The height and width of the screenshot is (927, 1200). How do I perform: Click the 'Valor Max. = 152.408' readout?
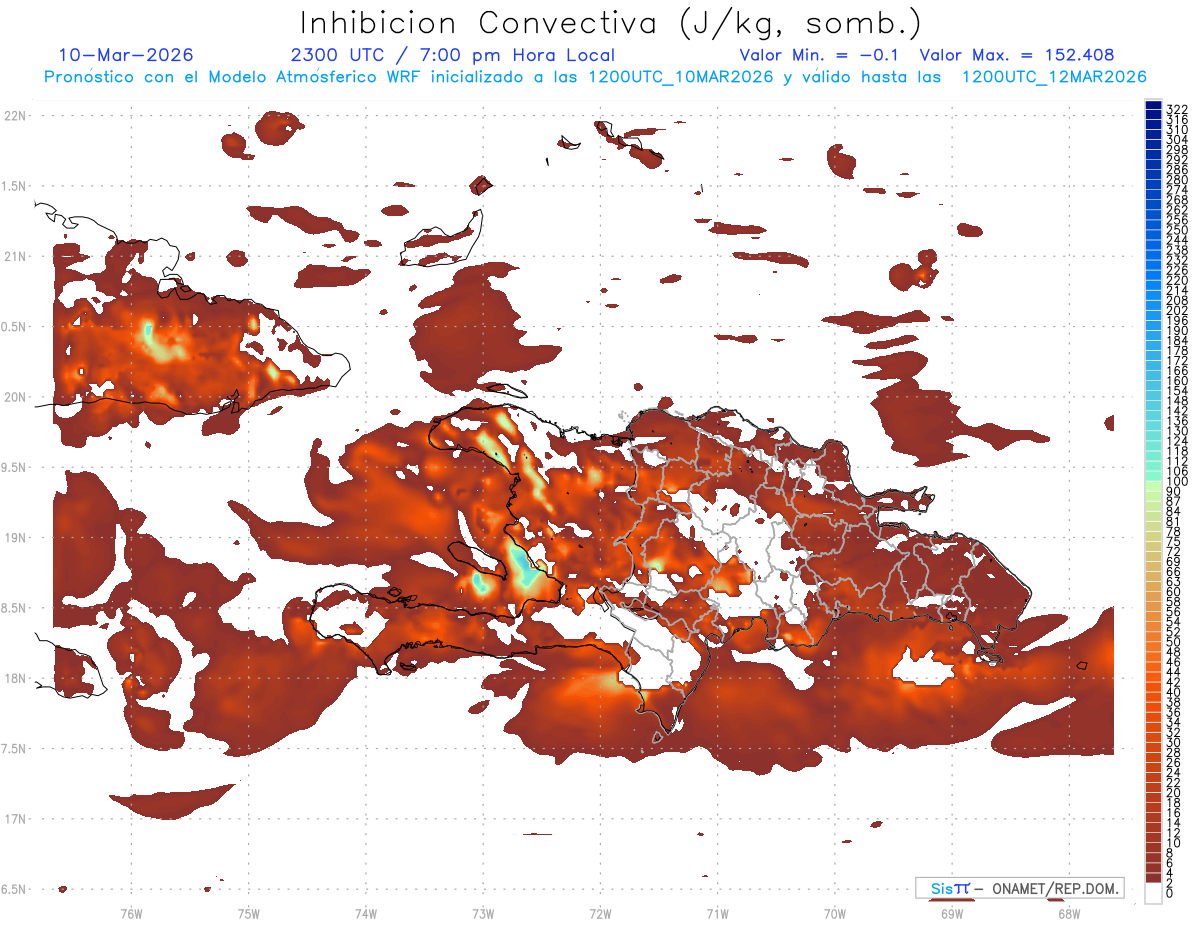coord(1016,55)
